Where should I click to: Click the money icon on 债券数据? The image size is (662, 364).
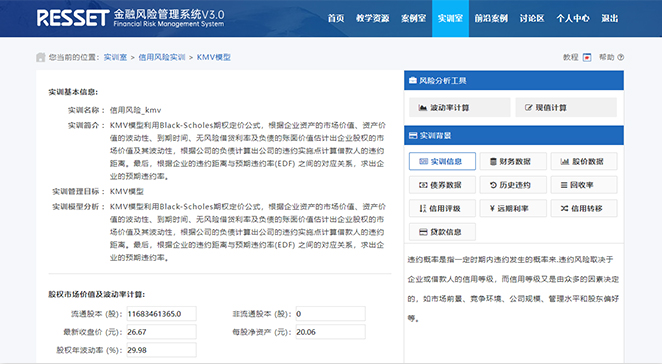point(423,185)
